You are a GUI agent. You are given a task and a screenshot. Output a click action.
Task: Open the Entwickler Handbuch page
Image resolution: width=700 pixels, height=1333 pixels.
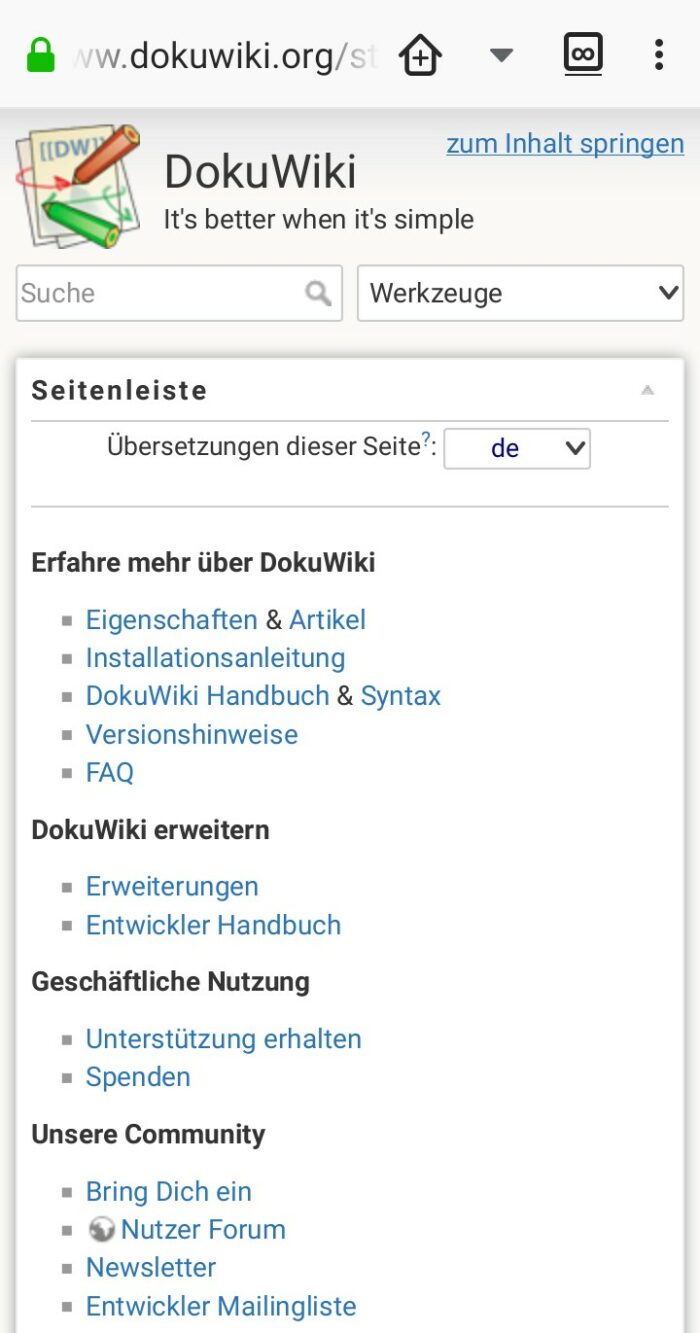(213, 925)
